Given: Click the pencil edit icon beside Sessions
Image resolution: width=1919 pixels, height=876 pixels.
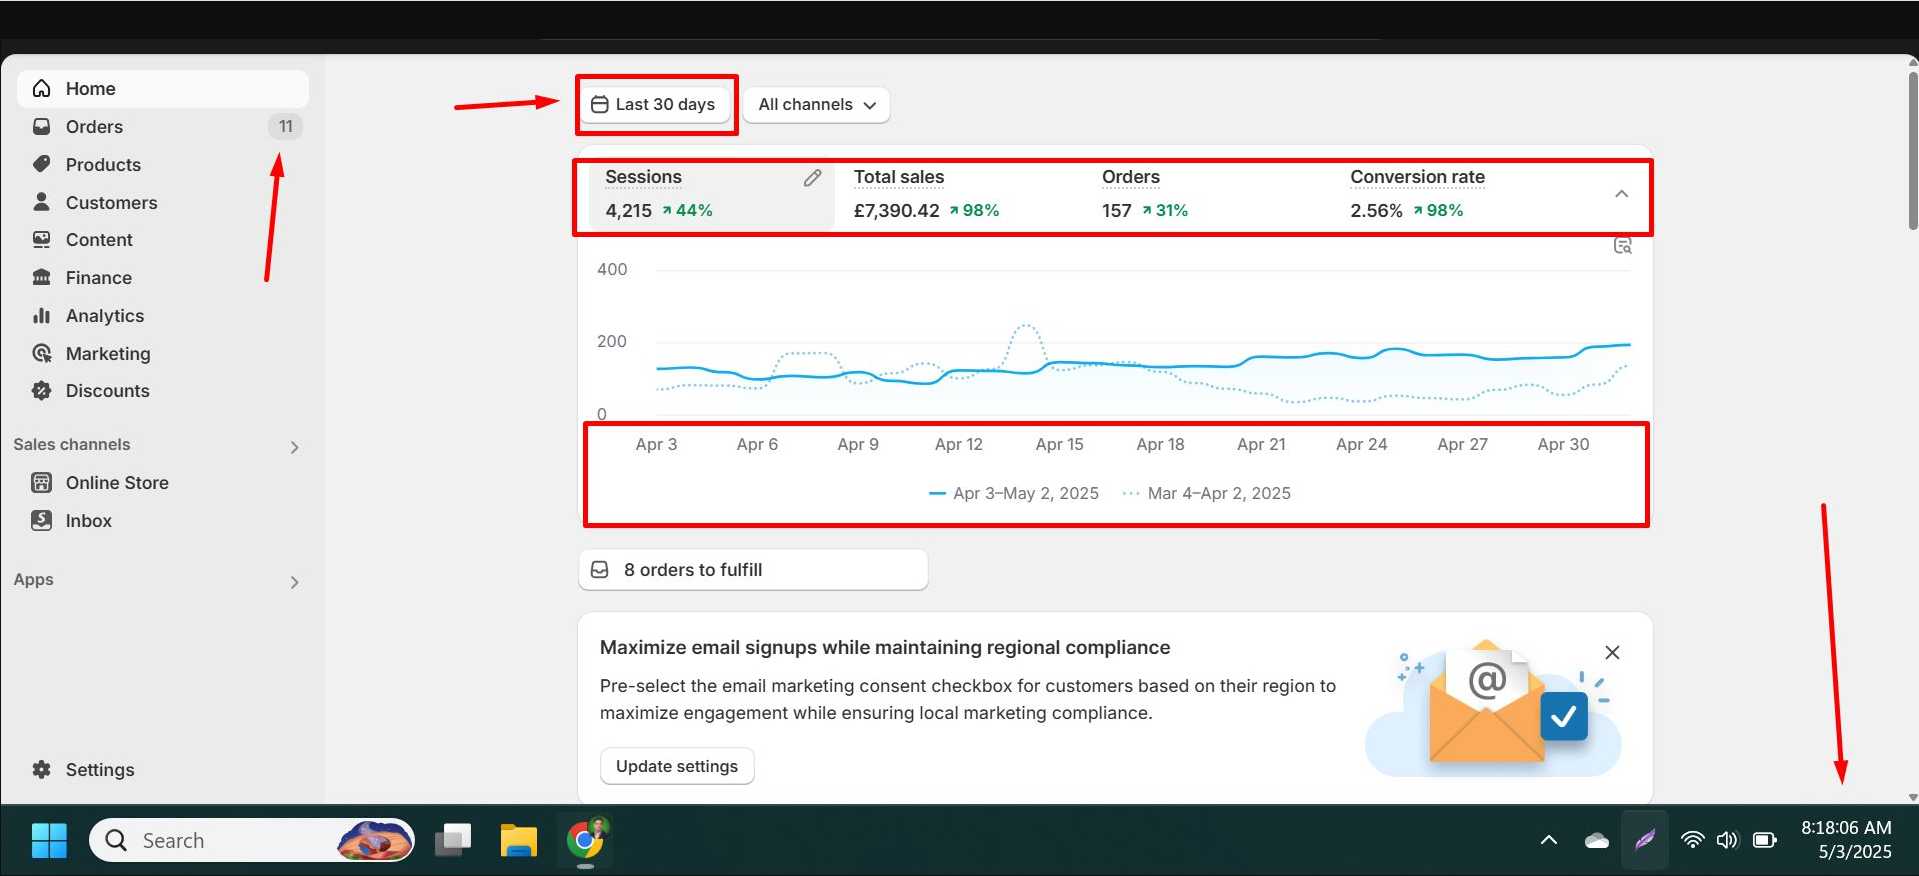Looking at the screenshot, I should [x=812, y=178].
